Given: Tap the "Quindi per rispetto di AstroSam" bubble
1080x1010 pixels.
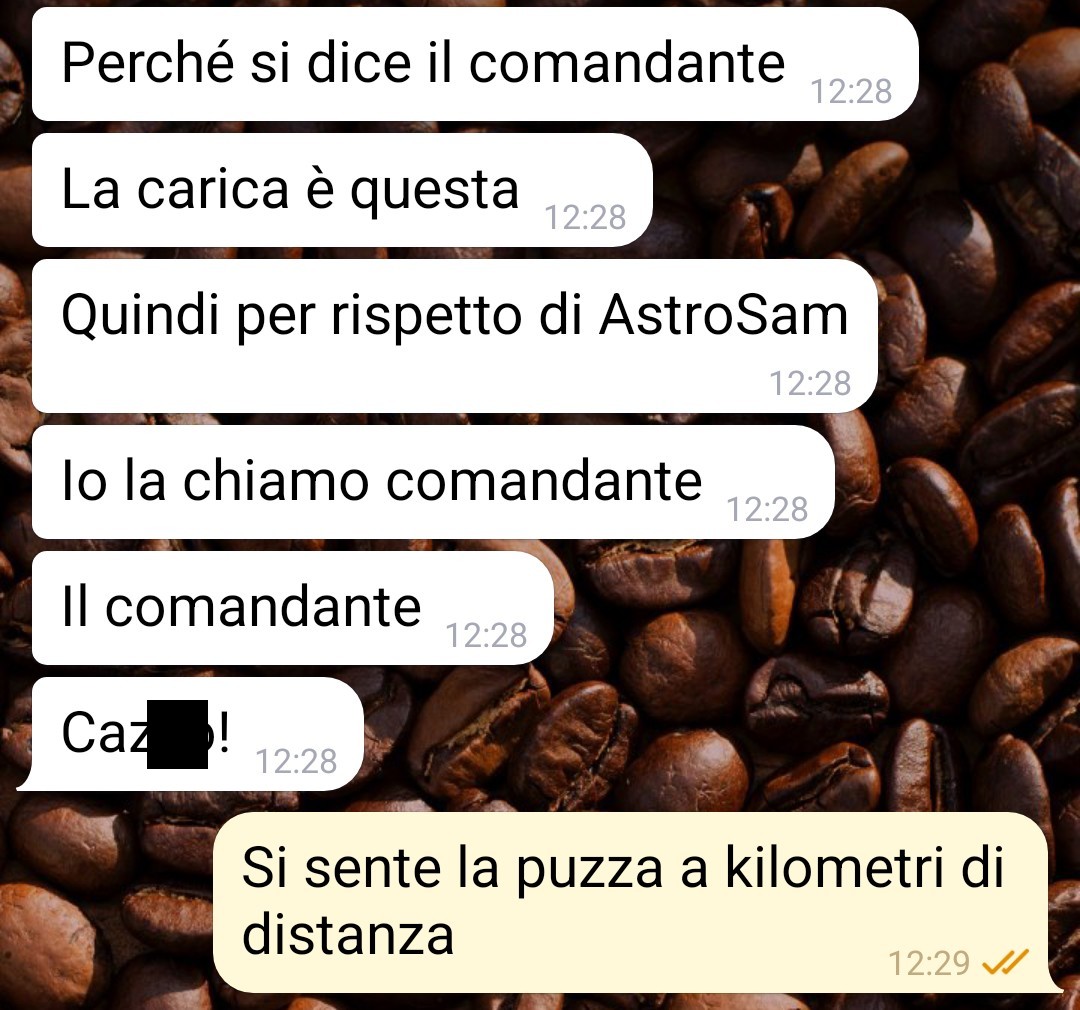Looking at the screenshot, I should click(455, 336).
